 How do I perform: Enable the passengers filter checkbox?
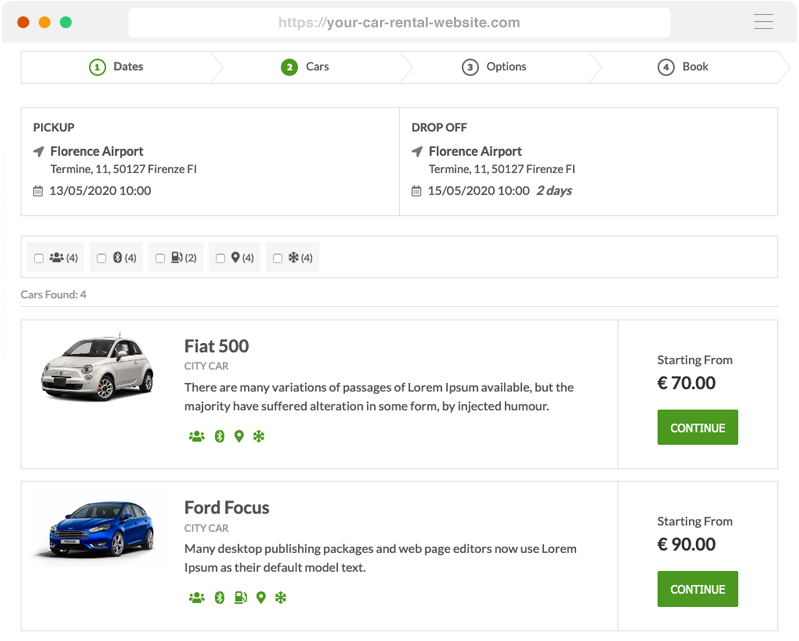(39, 258)
